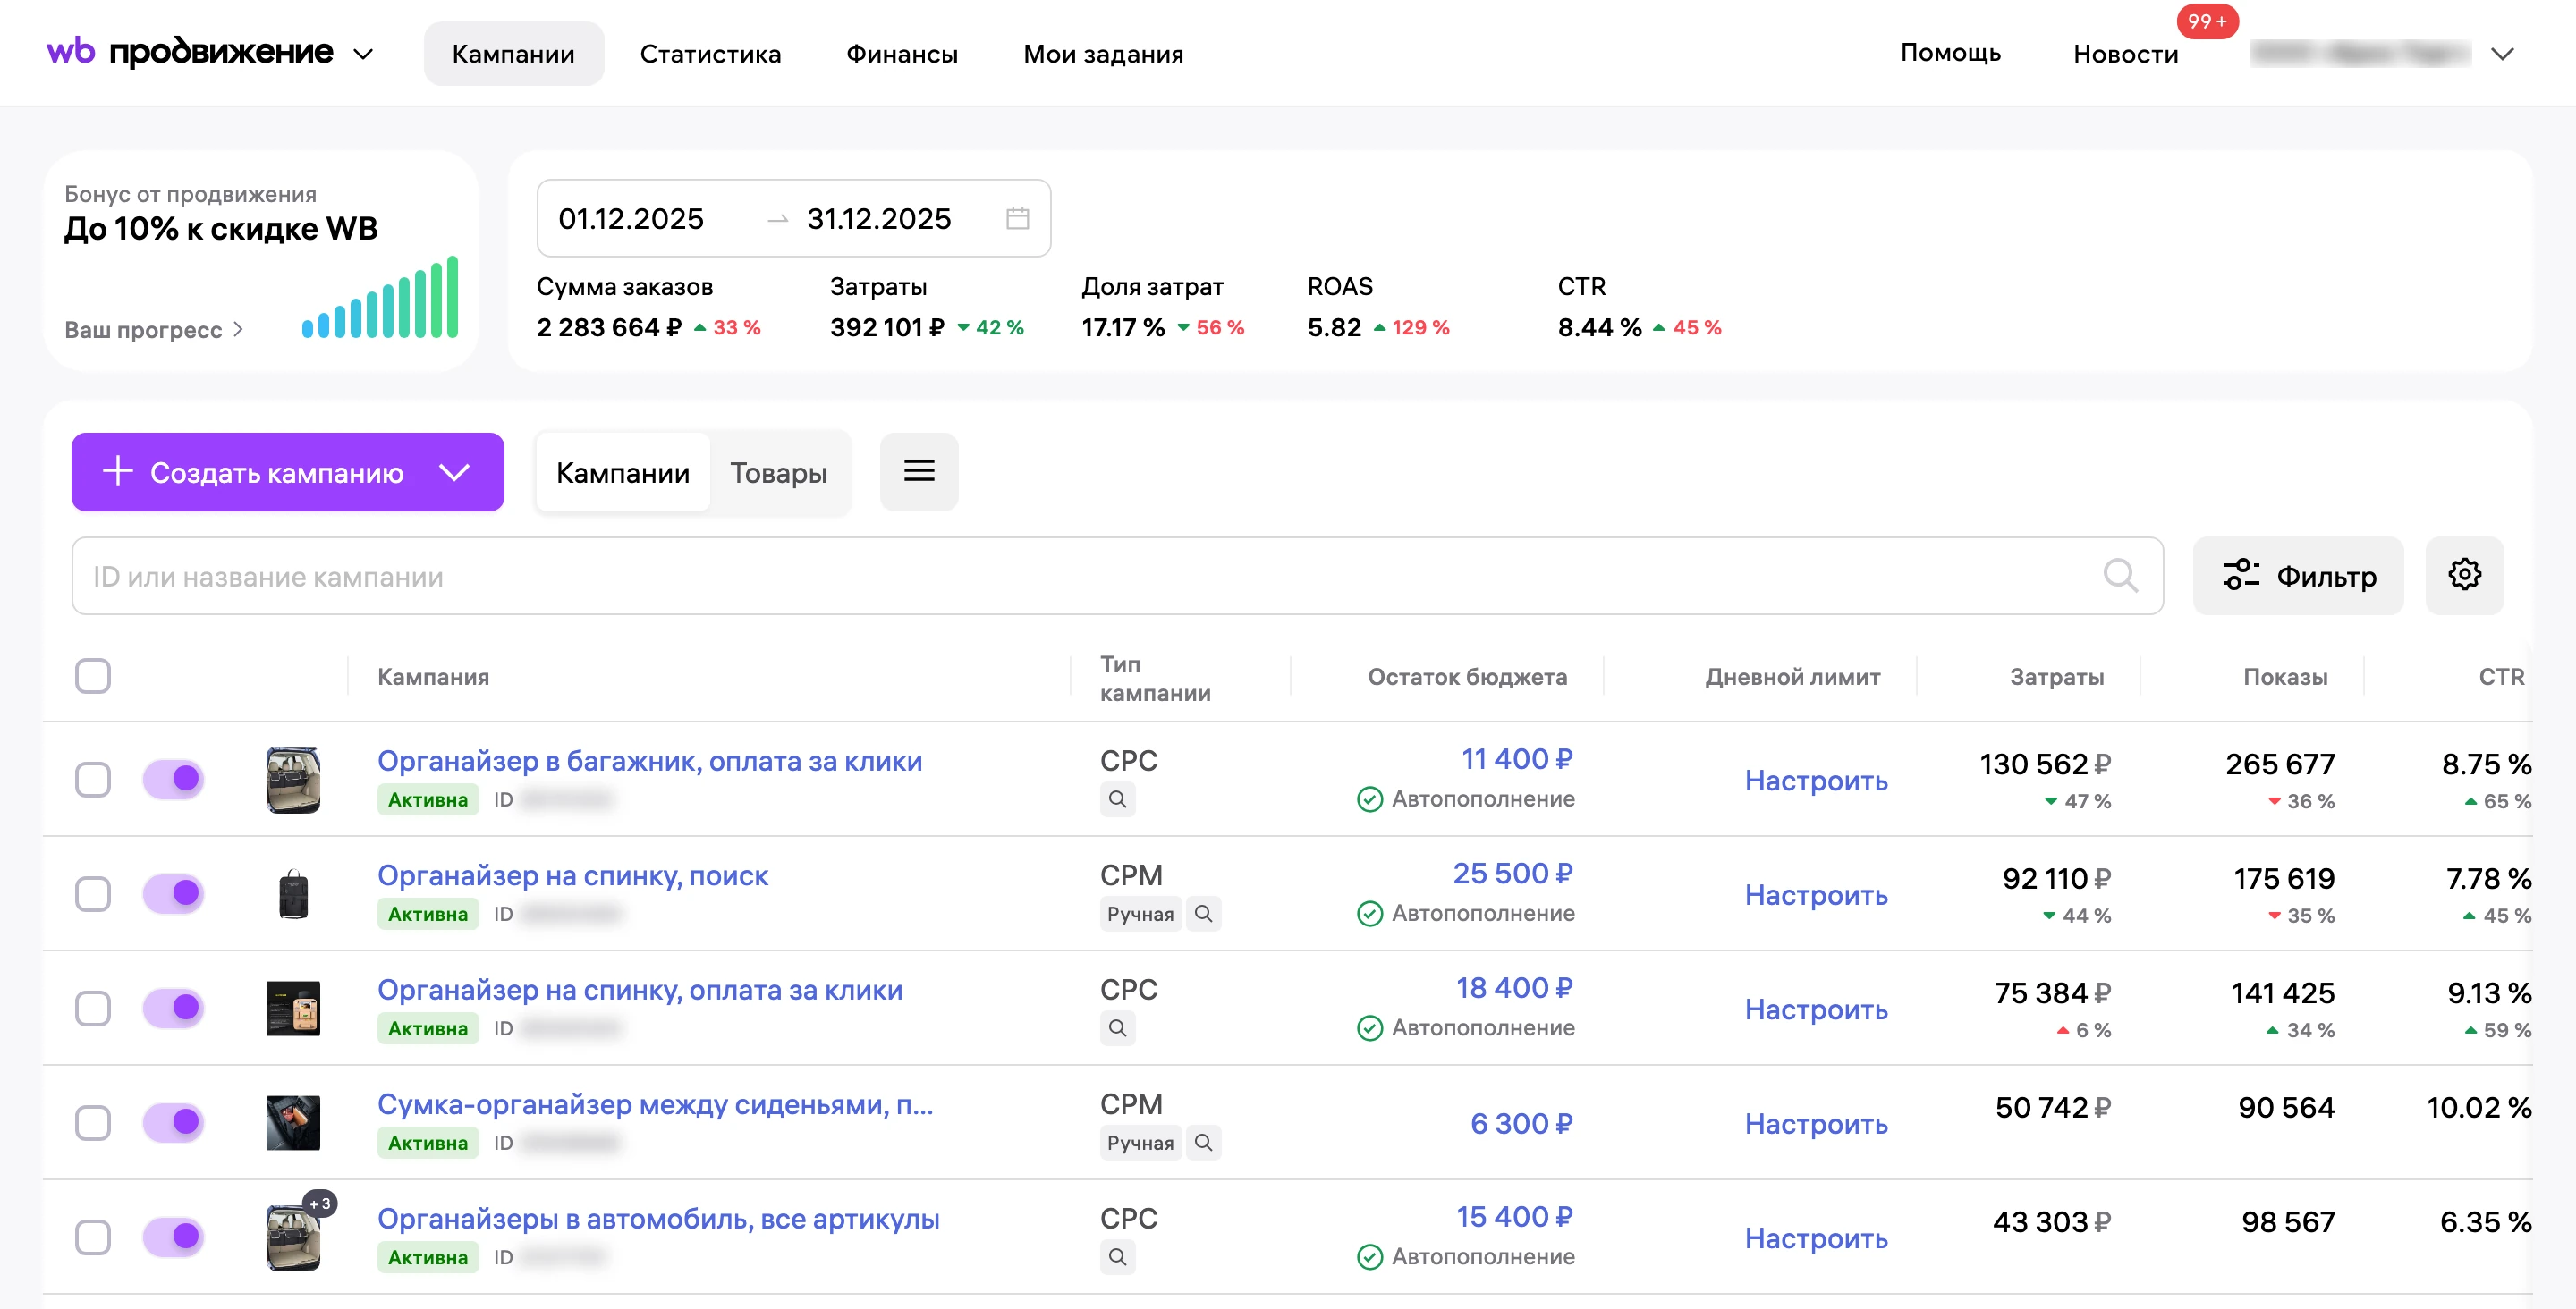Check the select-all checkbox in table header

point(93,676)
